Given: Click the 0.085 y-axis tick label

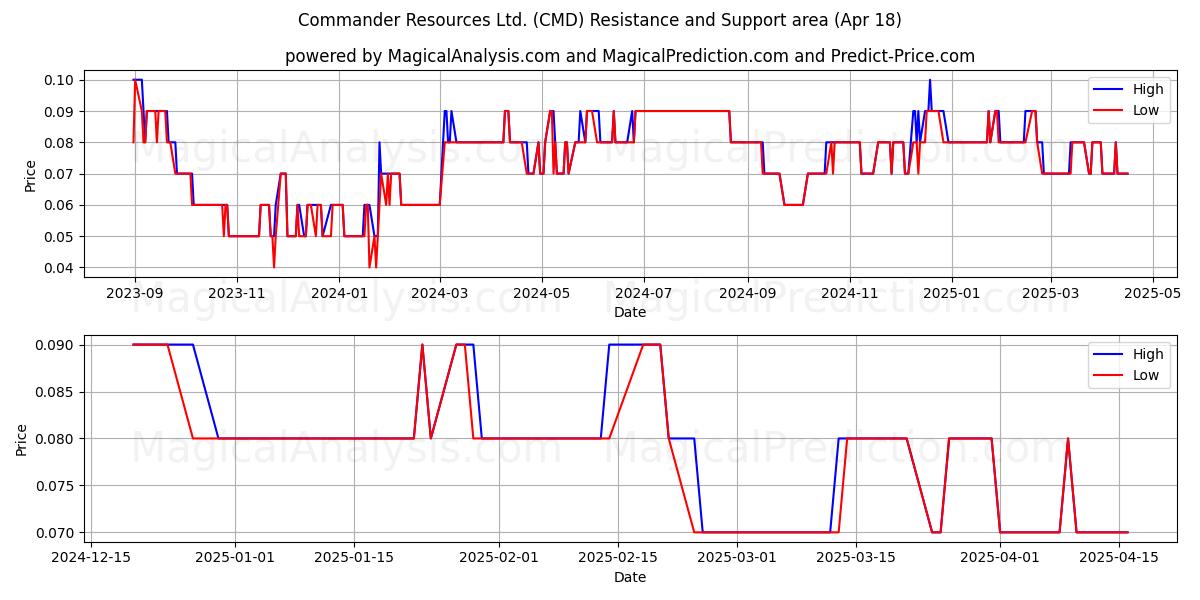Looking at the screenshot, I should [57, 392].
